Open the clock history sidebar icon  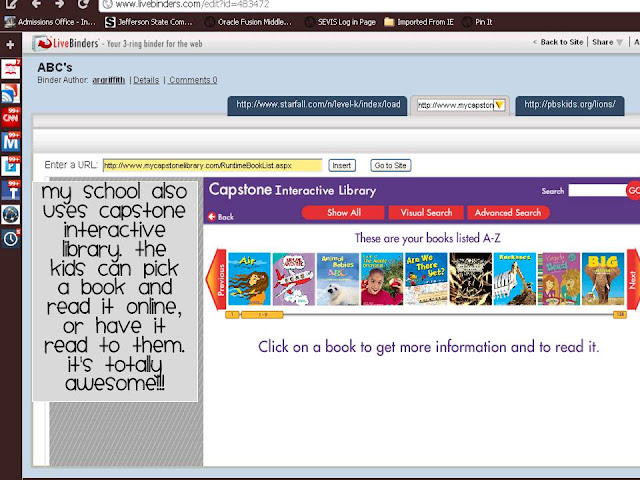(11, 239)
